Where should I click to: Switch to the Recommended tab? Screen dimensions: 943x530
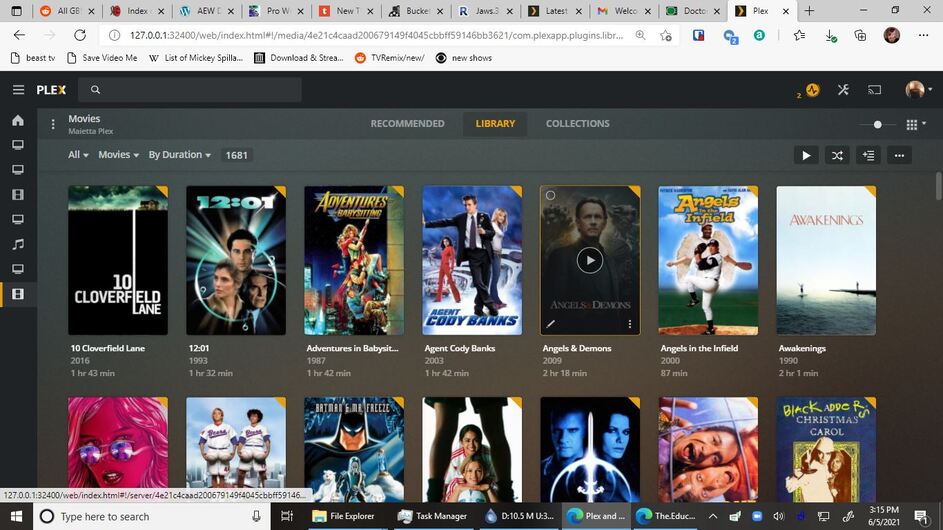[407, 123]
